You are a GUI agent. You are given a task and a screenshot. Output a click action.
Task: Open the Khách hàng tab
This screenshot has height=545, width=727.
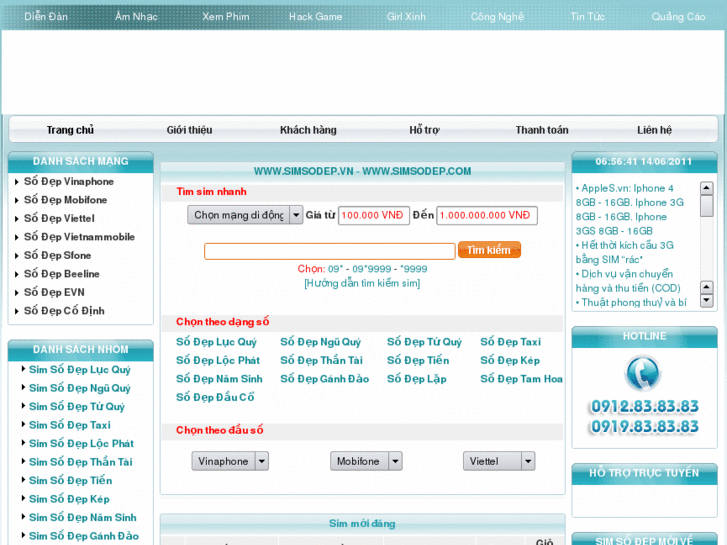point(308,130)
